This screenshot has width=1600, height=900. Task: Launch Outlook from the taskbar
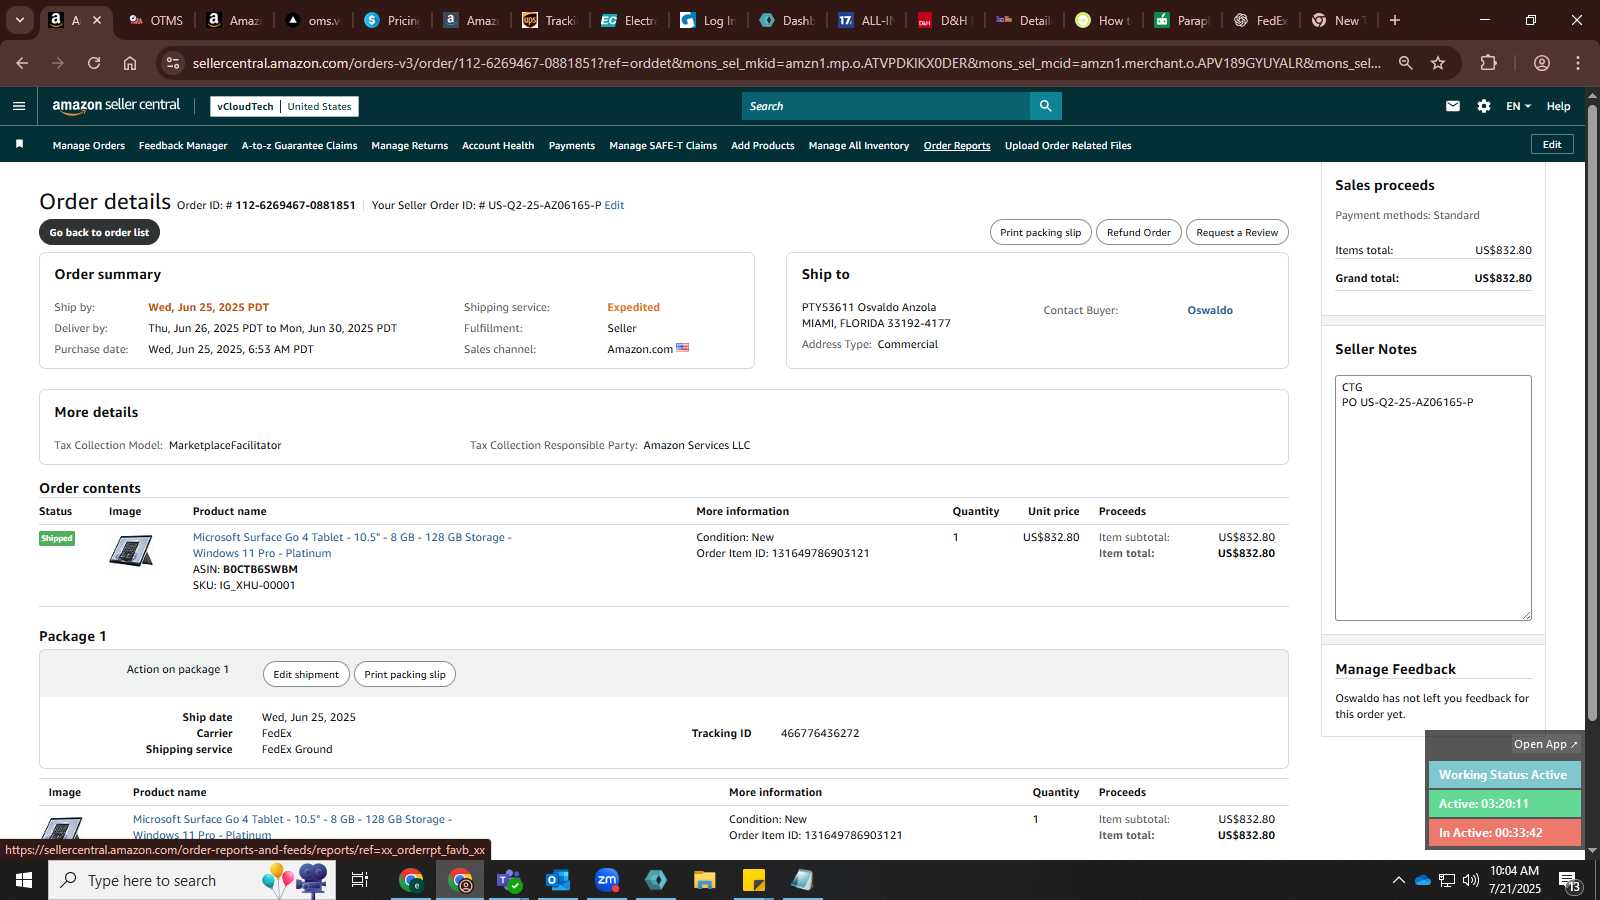558,880
